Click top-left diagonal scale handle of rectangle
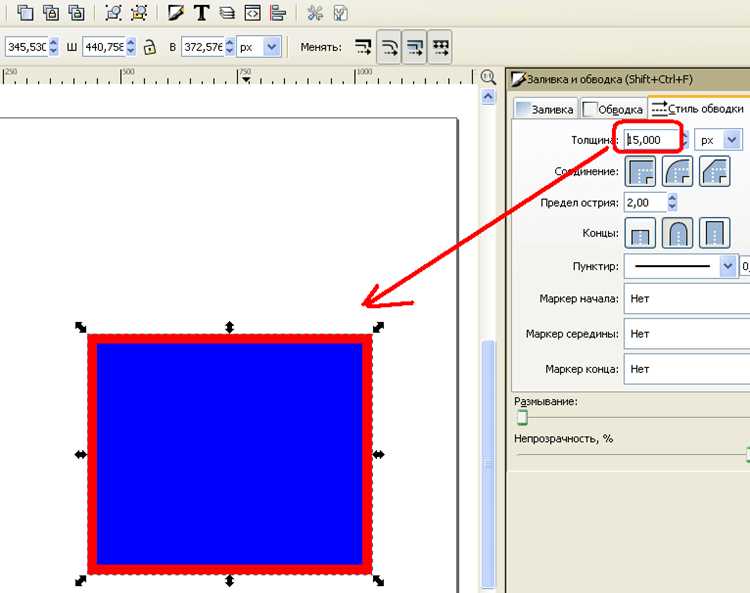 (81, 327)
